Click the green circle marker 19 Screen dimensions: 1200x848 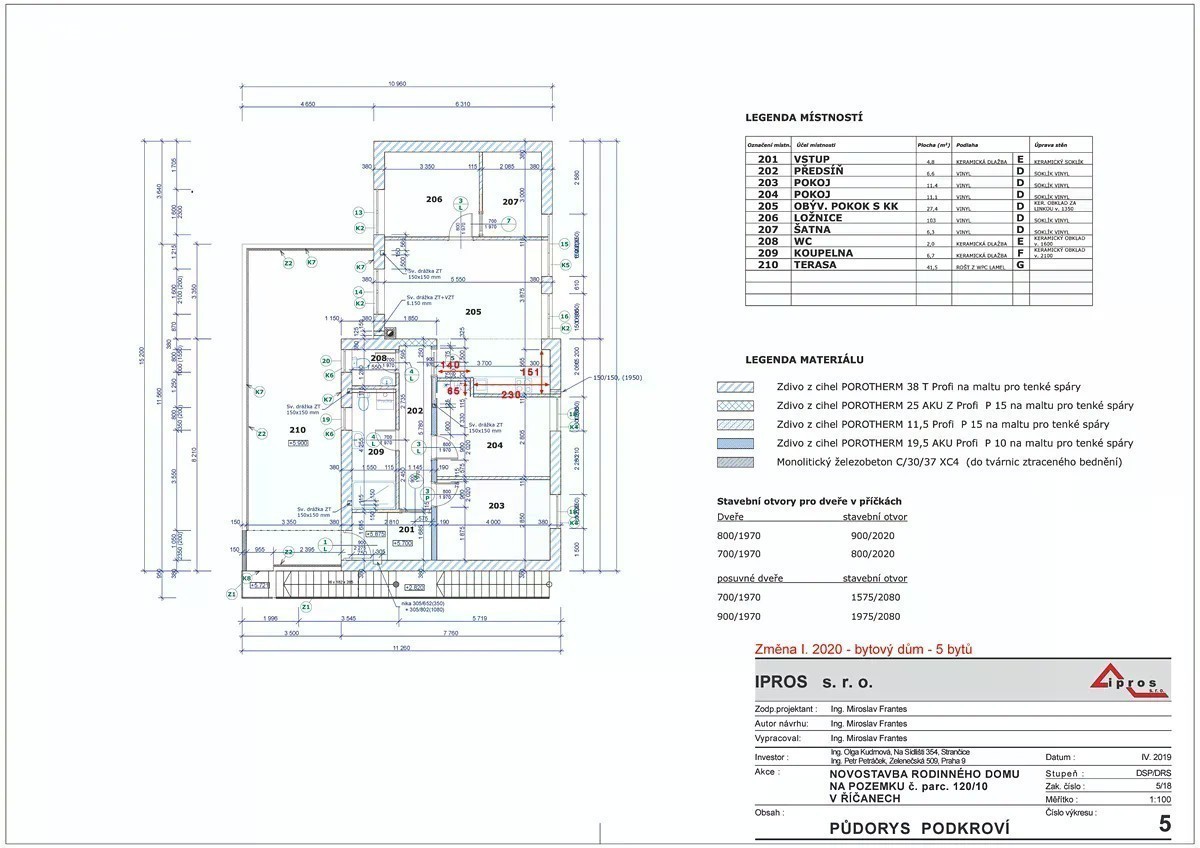click(326, 419)
